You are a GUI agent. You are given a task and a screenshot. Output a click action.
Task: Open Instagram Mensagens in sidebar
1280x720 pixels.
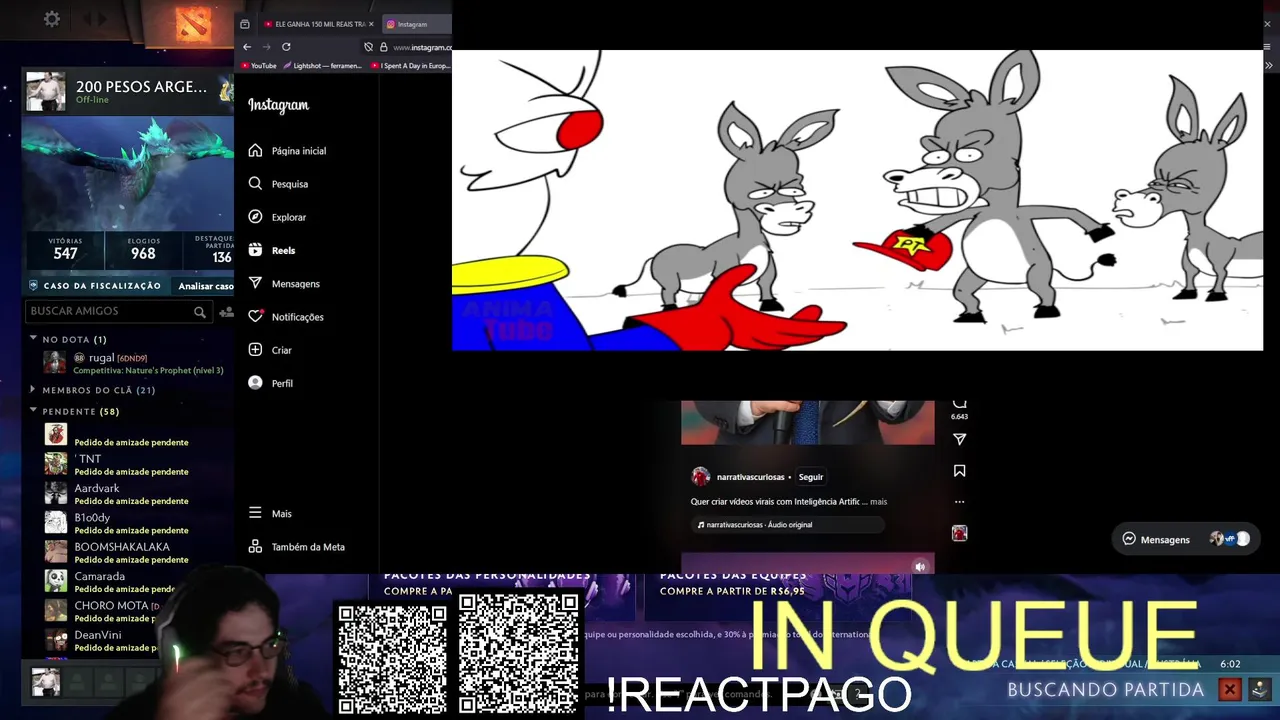tap(285, 284)
